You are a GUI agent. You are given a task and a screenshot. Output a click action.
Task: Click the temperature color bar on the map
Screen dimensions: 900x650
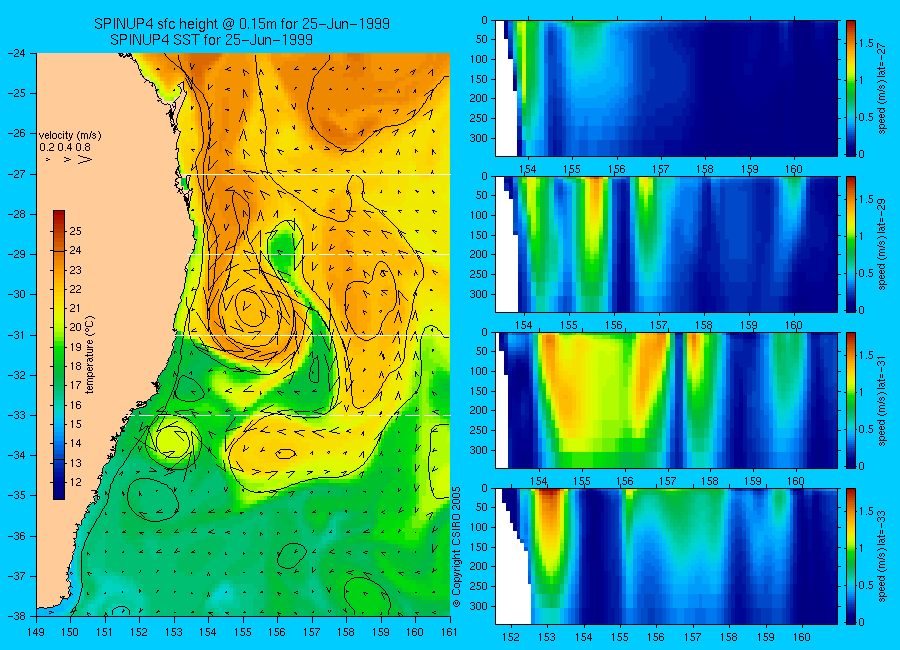point(59,355)
